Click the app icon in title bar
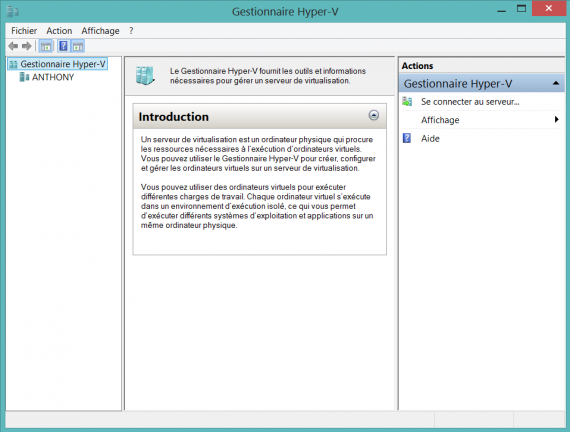 [x=12, y=11]
